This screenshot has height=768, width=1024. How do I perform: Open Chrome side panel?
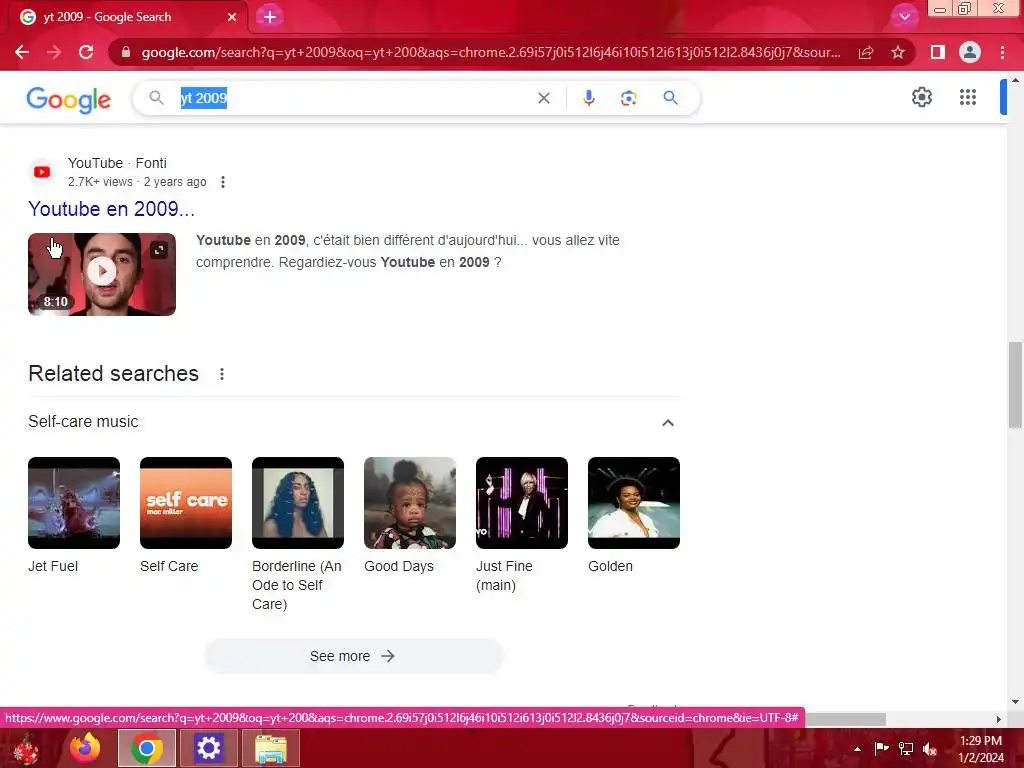click(938, 52)
